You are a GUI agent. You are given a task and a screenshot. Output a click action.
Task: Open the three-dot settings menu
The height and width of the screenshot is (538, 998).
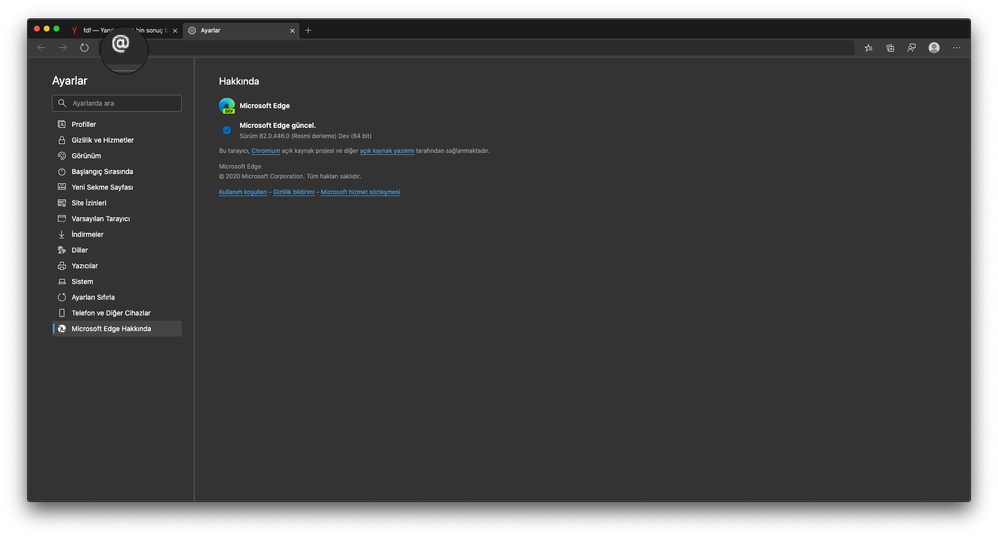pyautogui.click(x=957, y=48)
